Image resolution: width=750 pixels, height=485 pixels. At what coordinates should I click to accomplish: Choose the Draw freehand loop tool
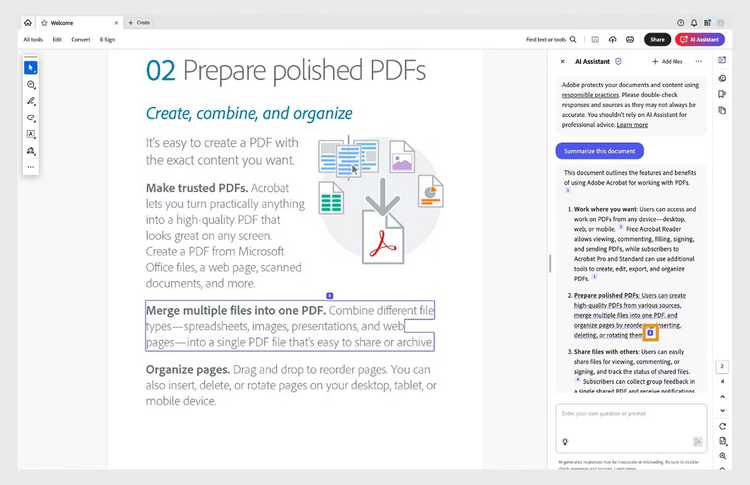[31, 118]
